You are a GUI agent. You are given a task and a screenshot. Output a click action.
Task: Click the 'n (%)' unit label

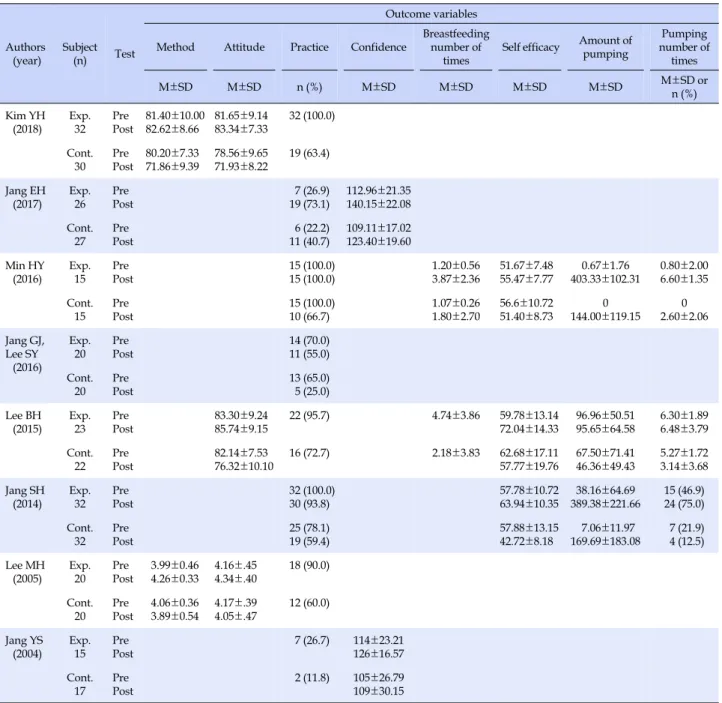(x=309, y=87)
